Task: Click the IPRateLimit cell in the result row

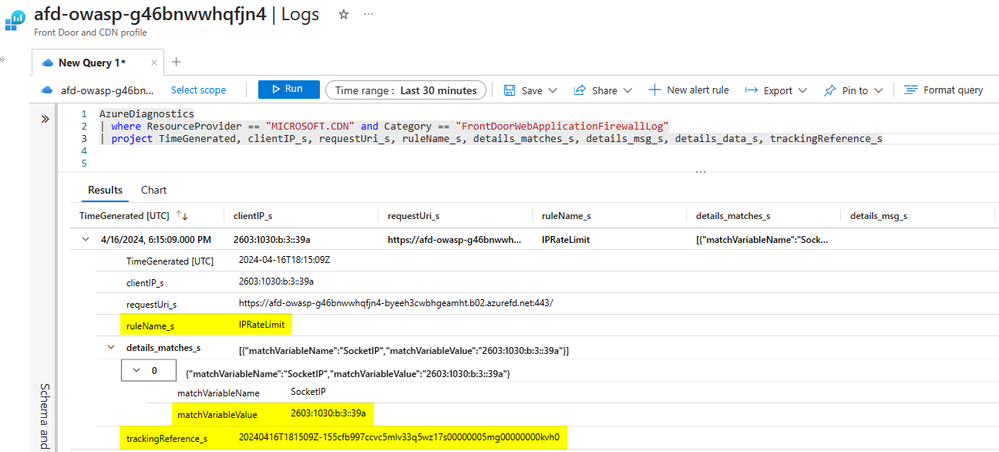Action: [x=564, y=240]
